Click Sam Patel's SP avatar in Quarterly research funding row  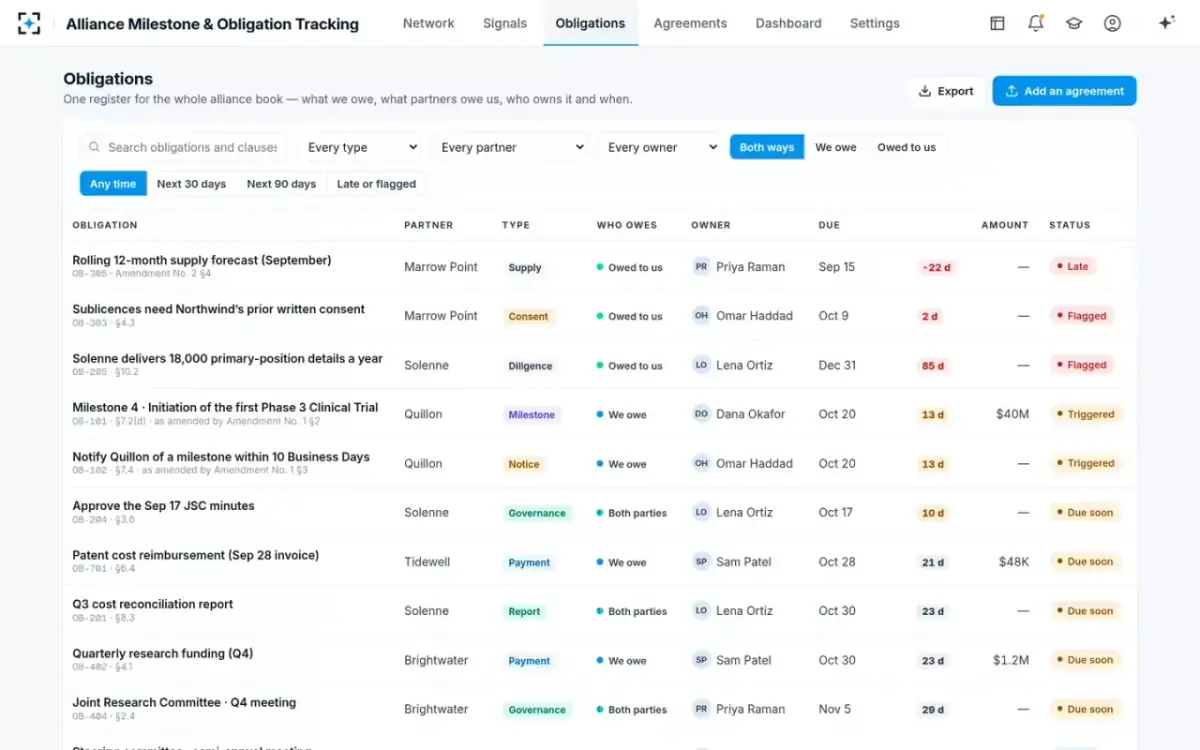(701, 660)
